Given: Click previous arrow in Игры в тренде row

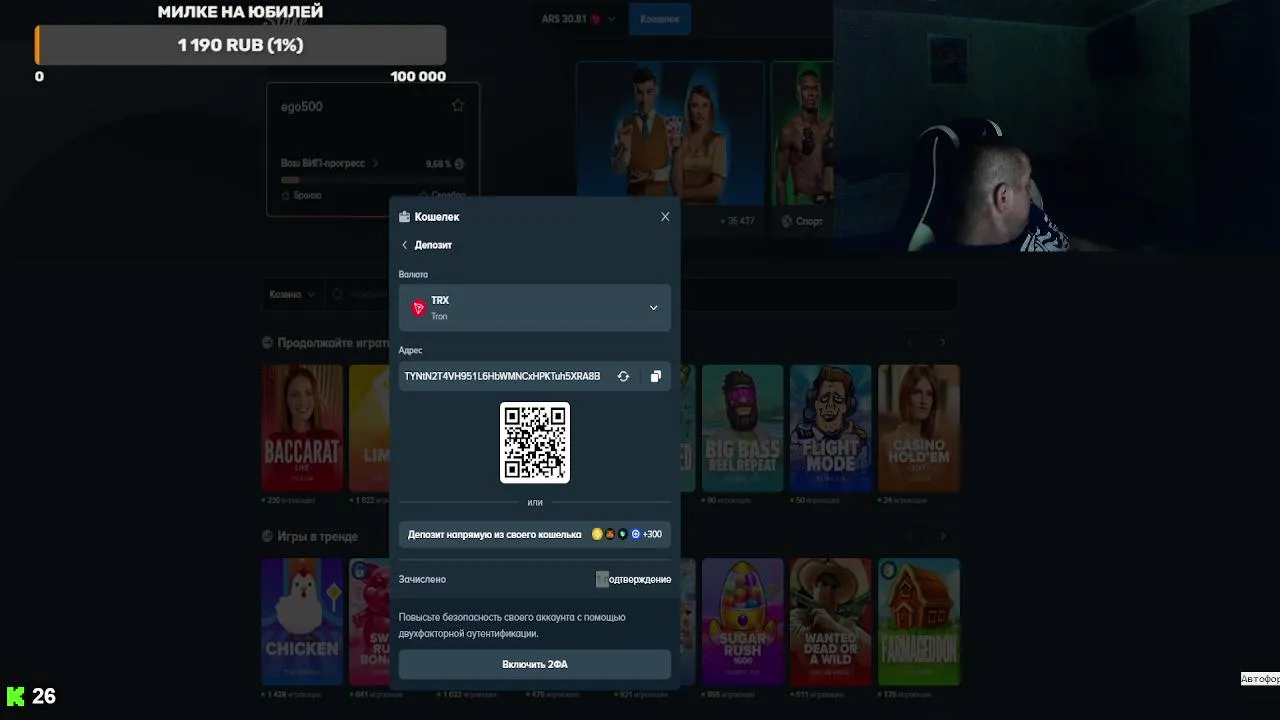Looking at the screenshot, I should (x=911, y=537).
